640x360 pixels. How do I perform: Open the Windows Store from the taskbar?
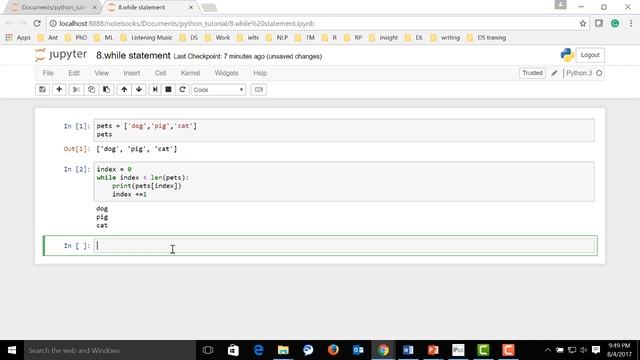coord(233,350)
